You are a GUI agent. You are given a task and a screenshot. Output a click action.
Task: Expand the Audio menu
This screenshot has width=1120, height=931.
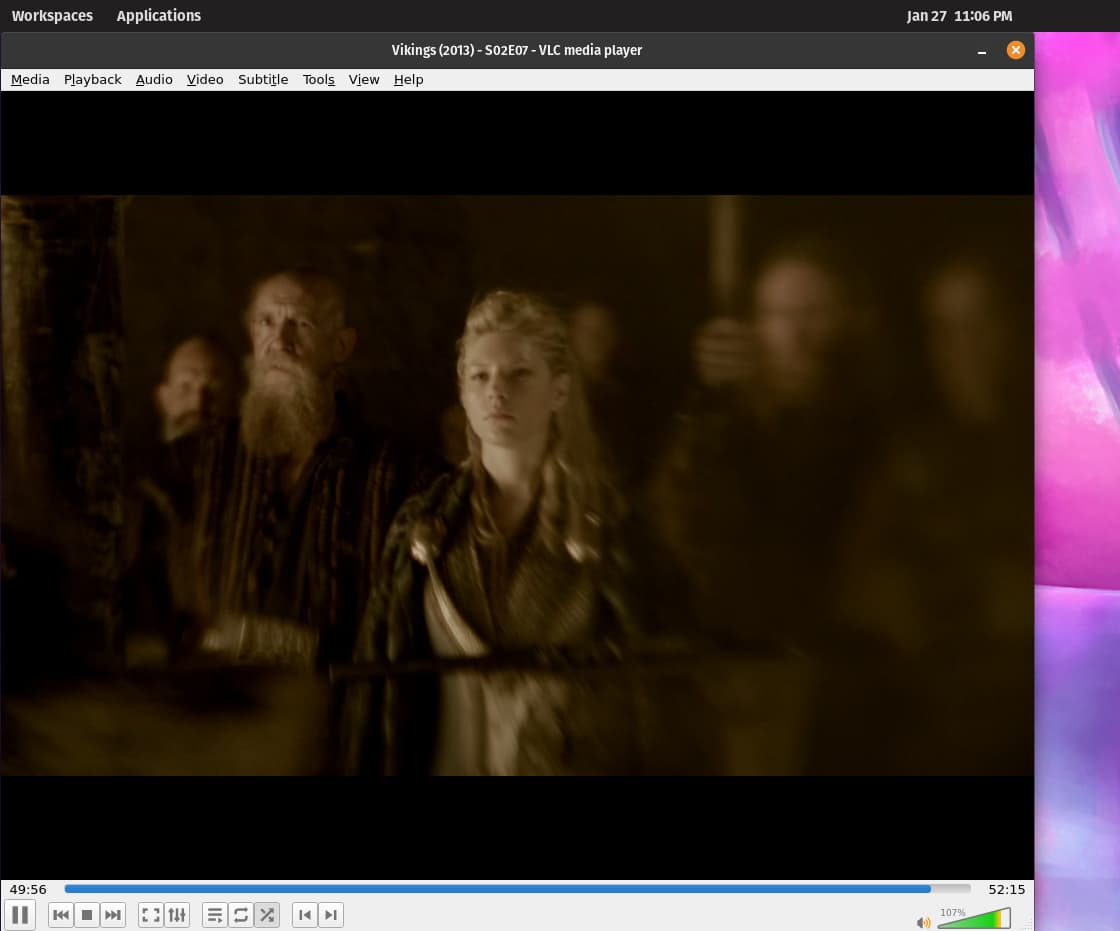coord(154,80)
